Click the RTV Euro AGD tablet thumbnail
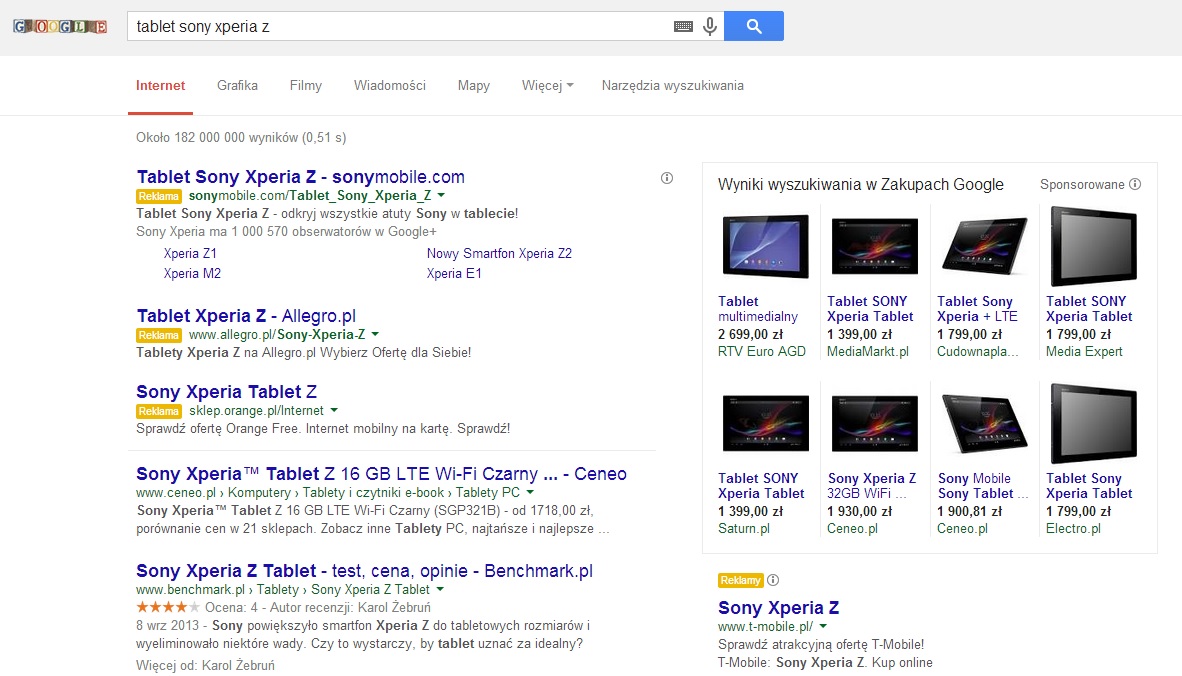 [x=765, y=246]
